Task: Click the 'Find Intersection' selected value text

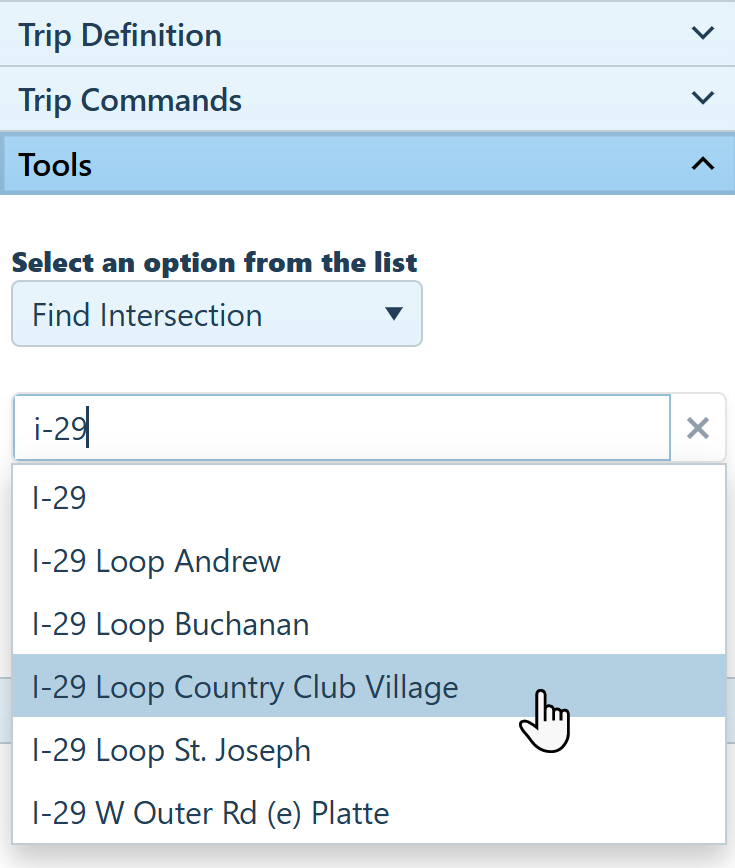Action: pyautogui.click(x=147, y=314)
